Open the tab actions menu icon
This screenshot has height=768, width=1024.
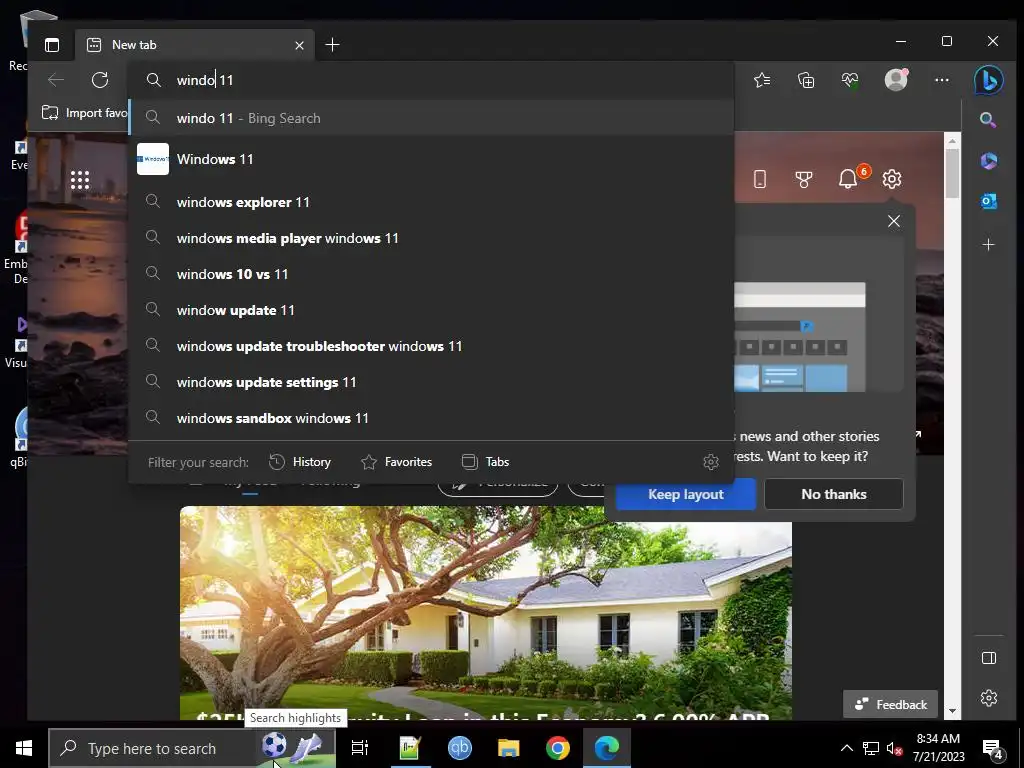coord(52,45)
